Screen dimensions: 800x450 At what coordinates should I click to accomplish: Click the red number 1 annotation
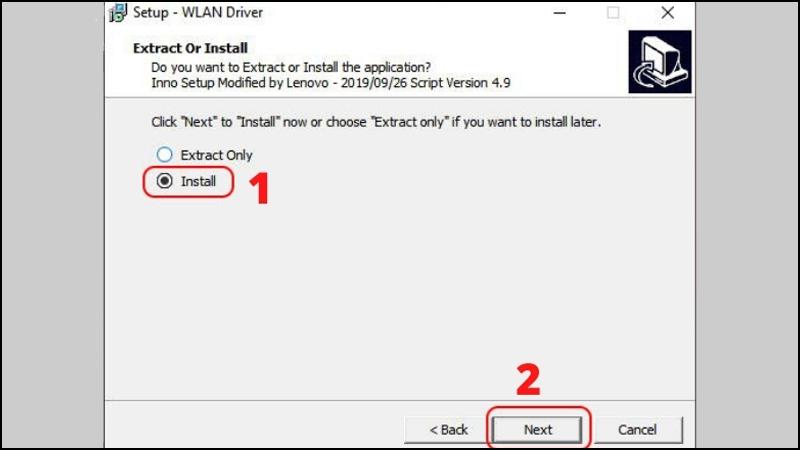pyautogui.click(x=260, y=188)
